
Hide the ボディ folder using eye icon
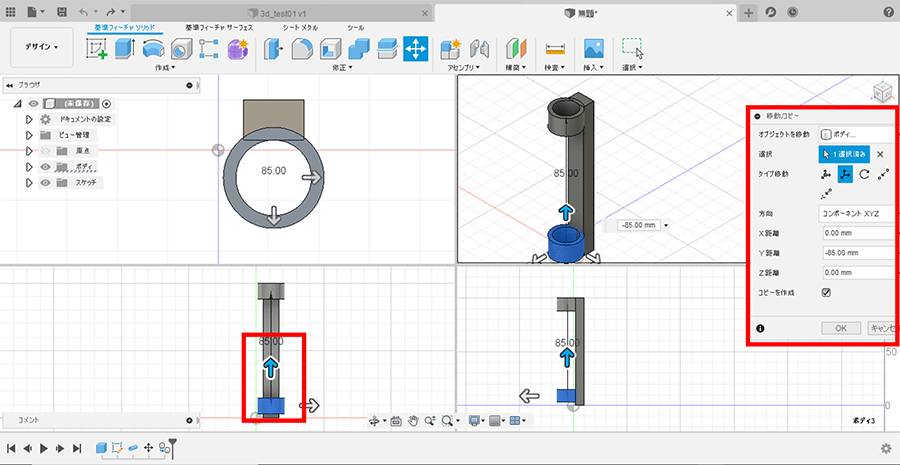point(46,167)
